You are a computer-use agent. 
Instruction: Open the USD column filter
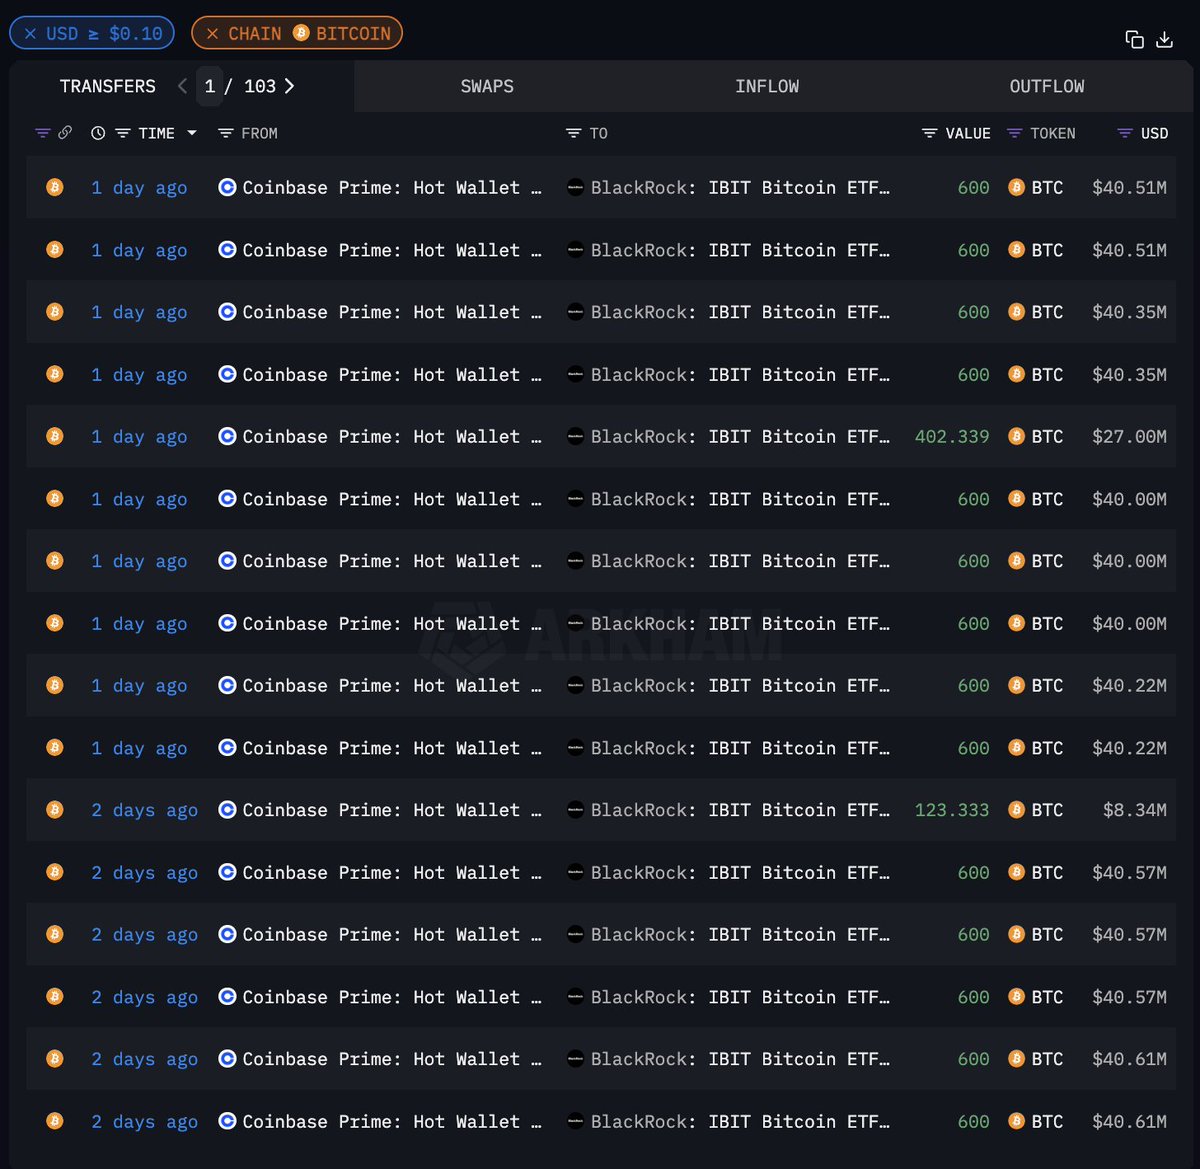pyautogui.click(x=1125, y=133)
